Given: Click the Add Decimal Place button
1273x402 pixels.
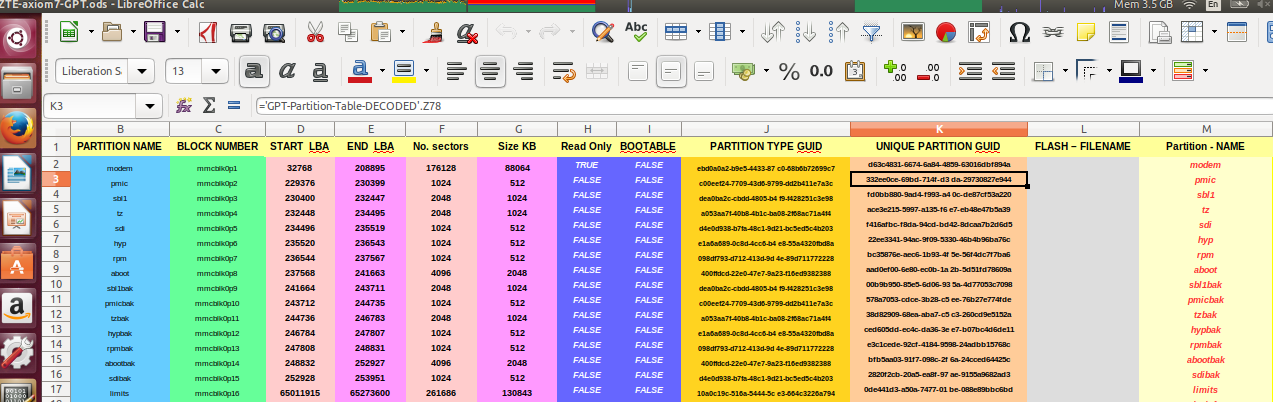Looking at the screenshot, I should 896,71.
